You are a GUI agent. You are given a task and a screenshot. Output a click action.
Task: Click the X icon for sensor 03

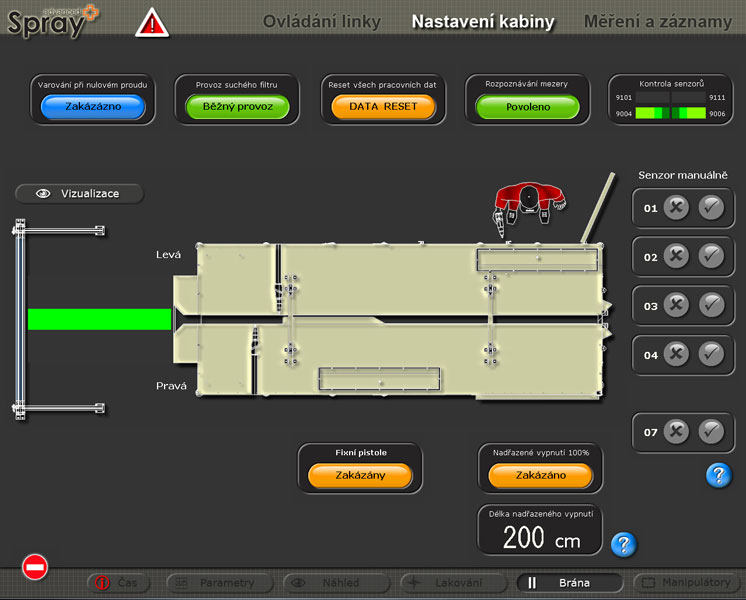[676, 306]
